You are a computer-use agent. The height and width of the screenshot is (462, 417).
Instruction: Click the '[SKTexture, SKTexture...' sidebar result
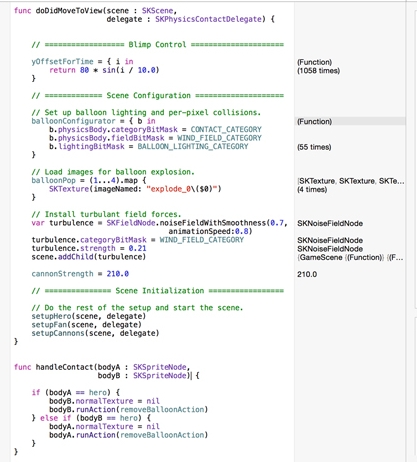pyautogui.click(x=351, y=181)
